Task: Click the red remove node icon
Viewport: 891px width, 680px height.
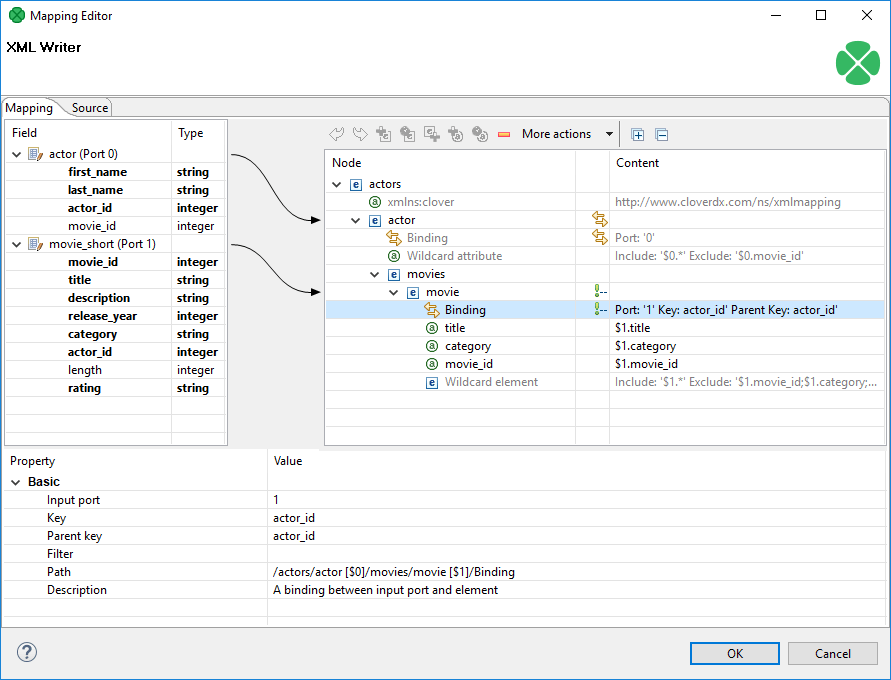Action: pos(503,135)
